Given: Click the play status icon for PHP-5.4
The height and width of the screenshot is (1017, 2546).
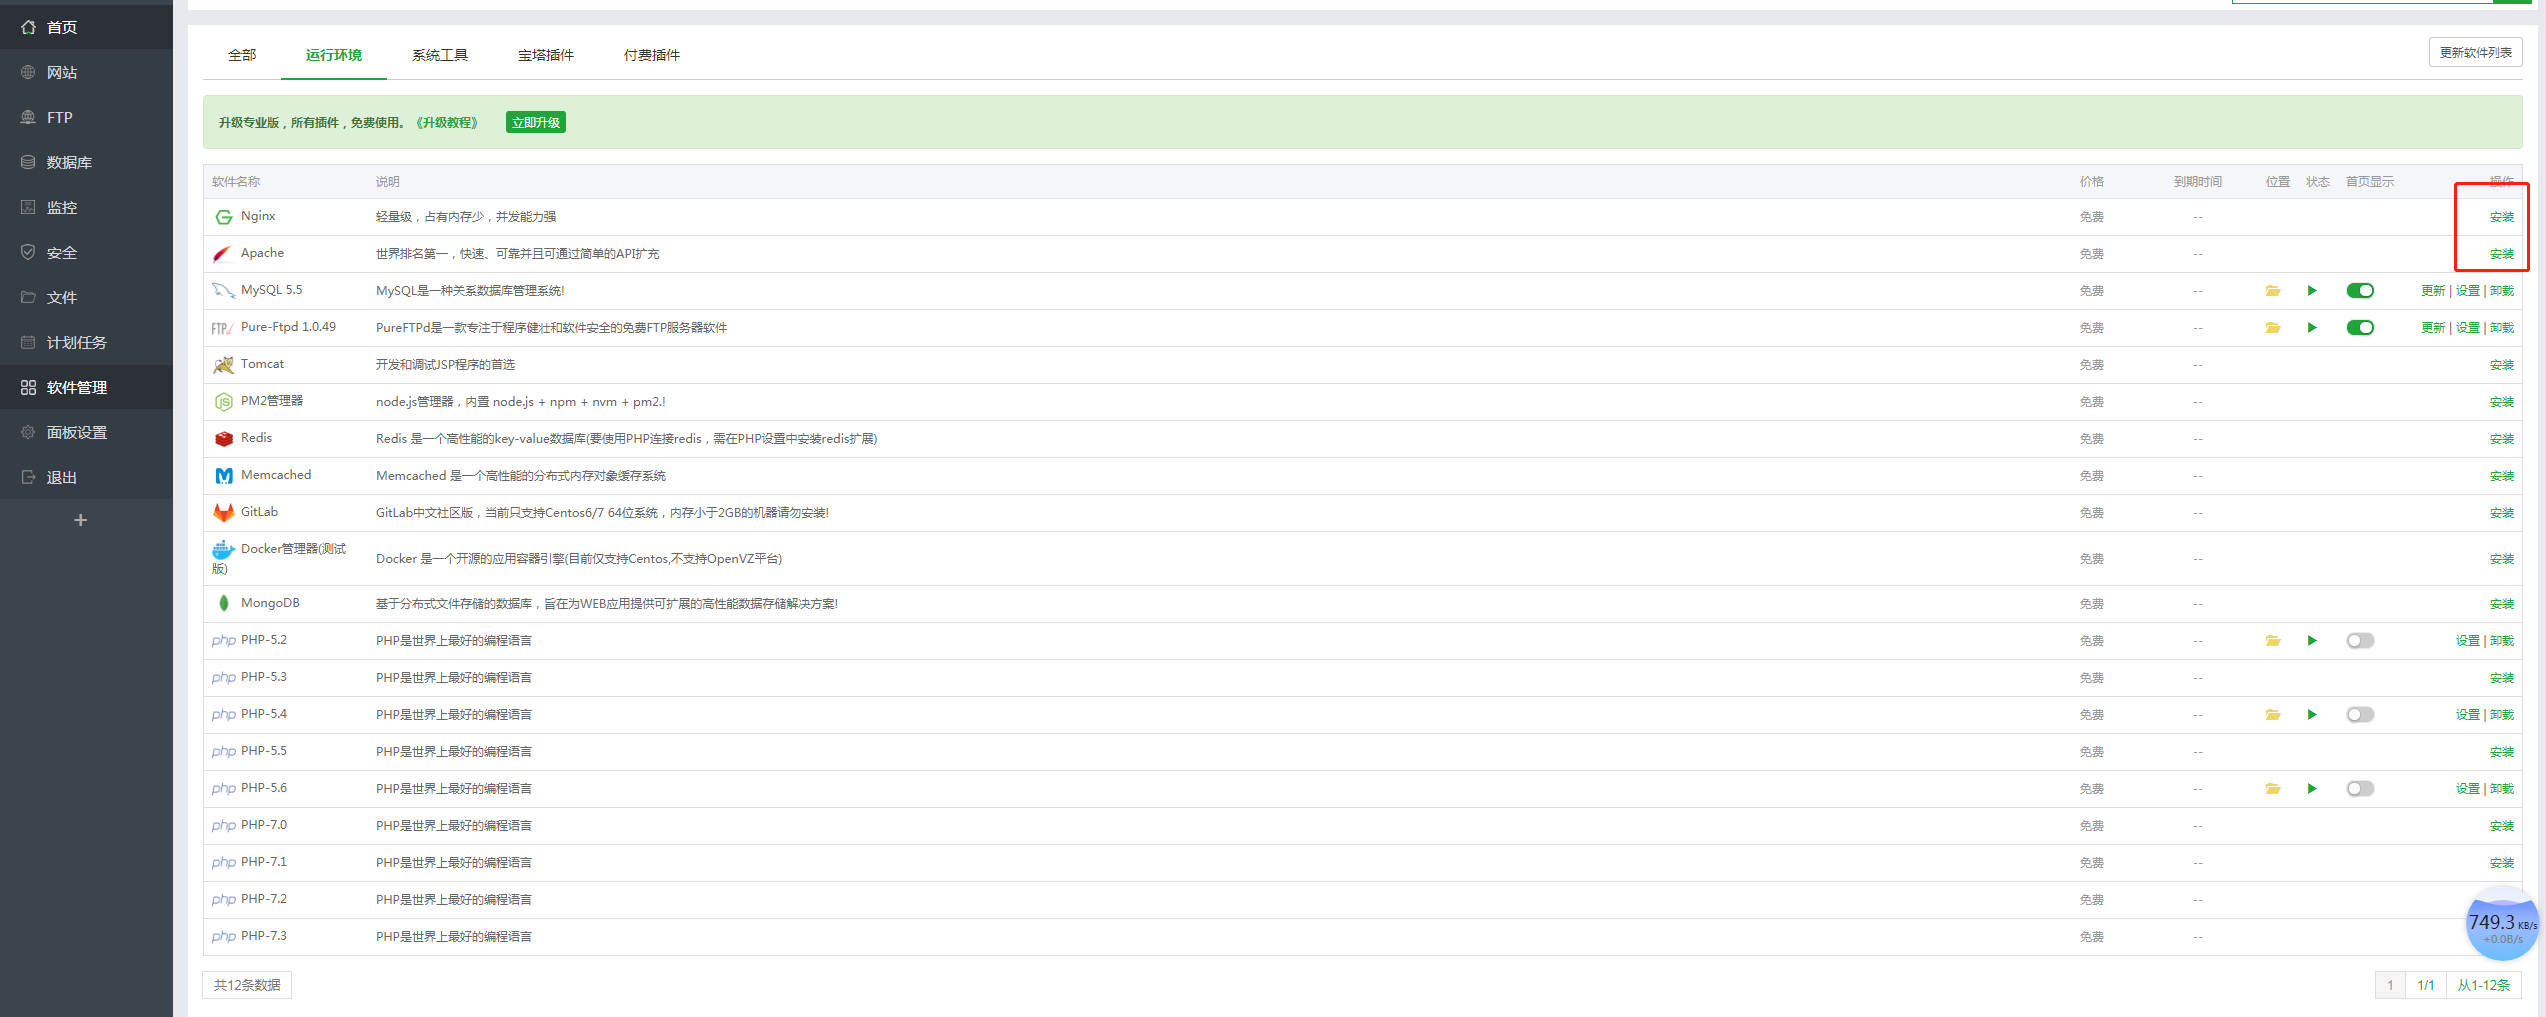Looking at the screenshot, I should tap(2312, 715).
